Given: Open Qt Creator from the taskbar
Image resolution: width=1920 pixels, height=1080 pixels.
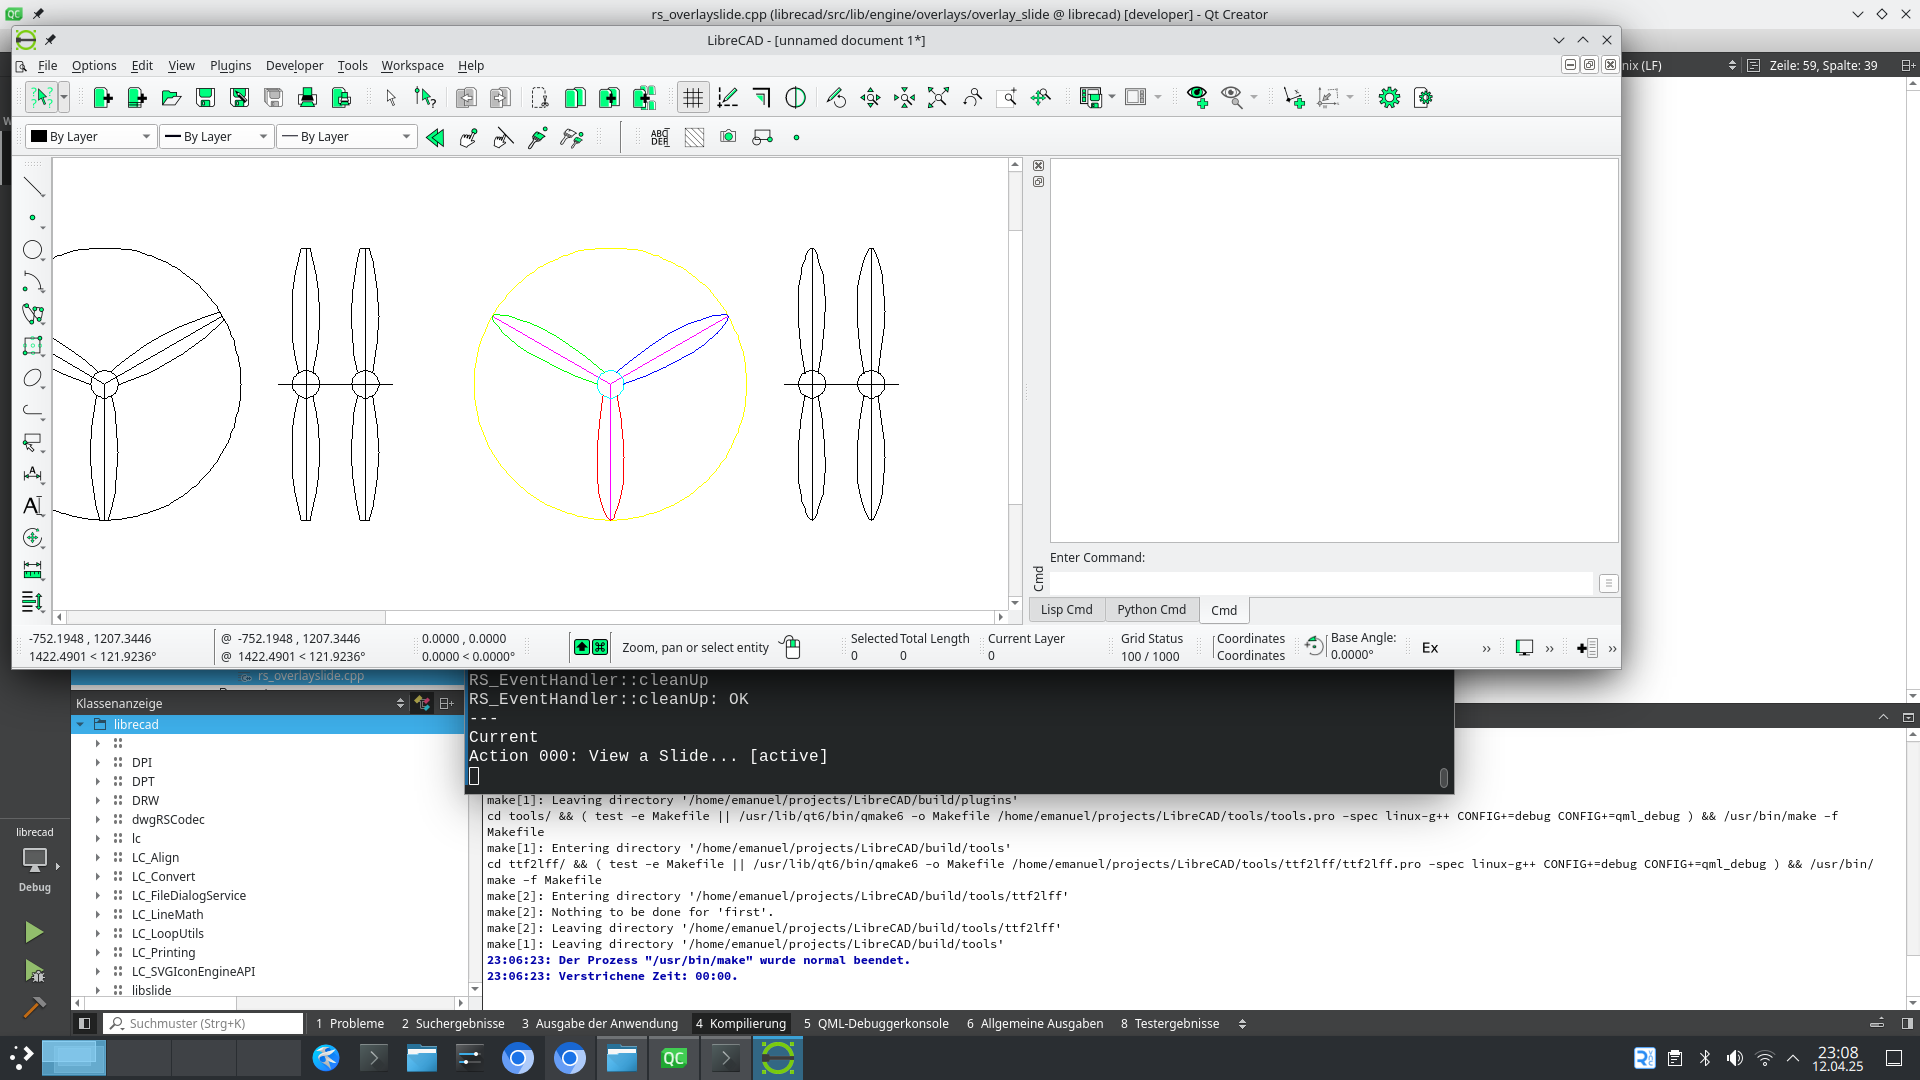Looking at the screenshot, I should click(x=674, y=1058).
